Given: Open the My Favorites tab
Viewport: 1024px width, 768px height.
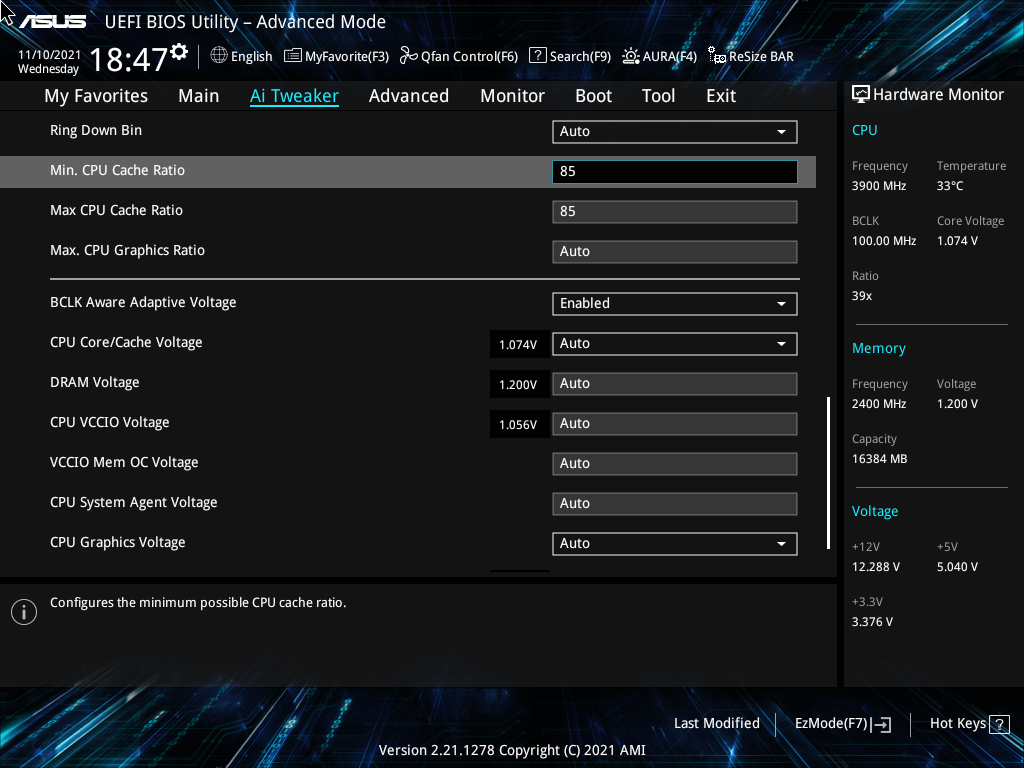Looking at the screenshot, I should point(96,96).
